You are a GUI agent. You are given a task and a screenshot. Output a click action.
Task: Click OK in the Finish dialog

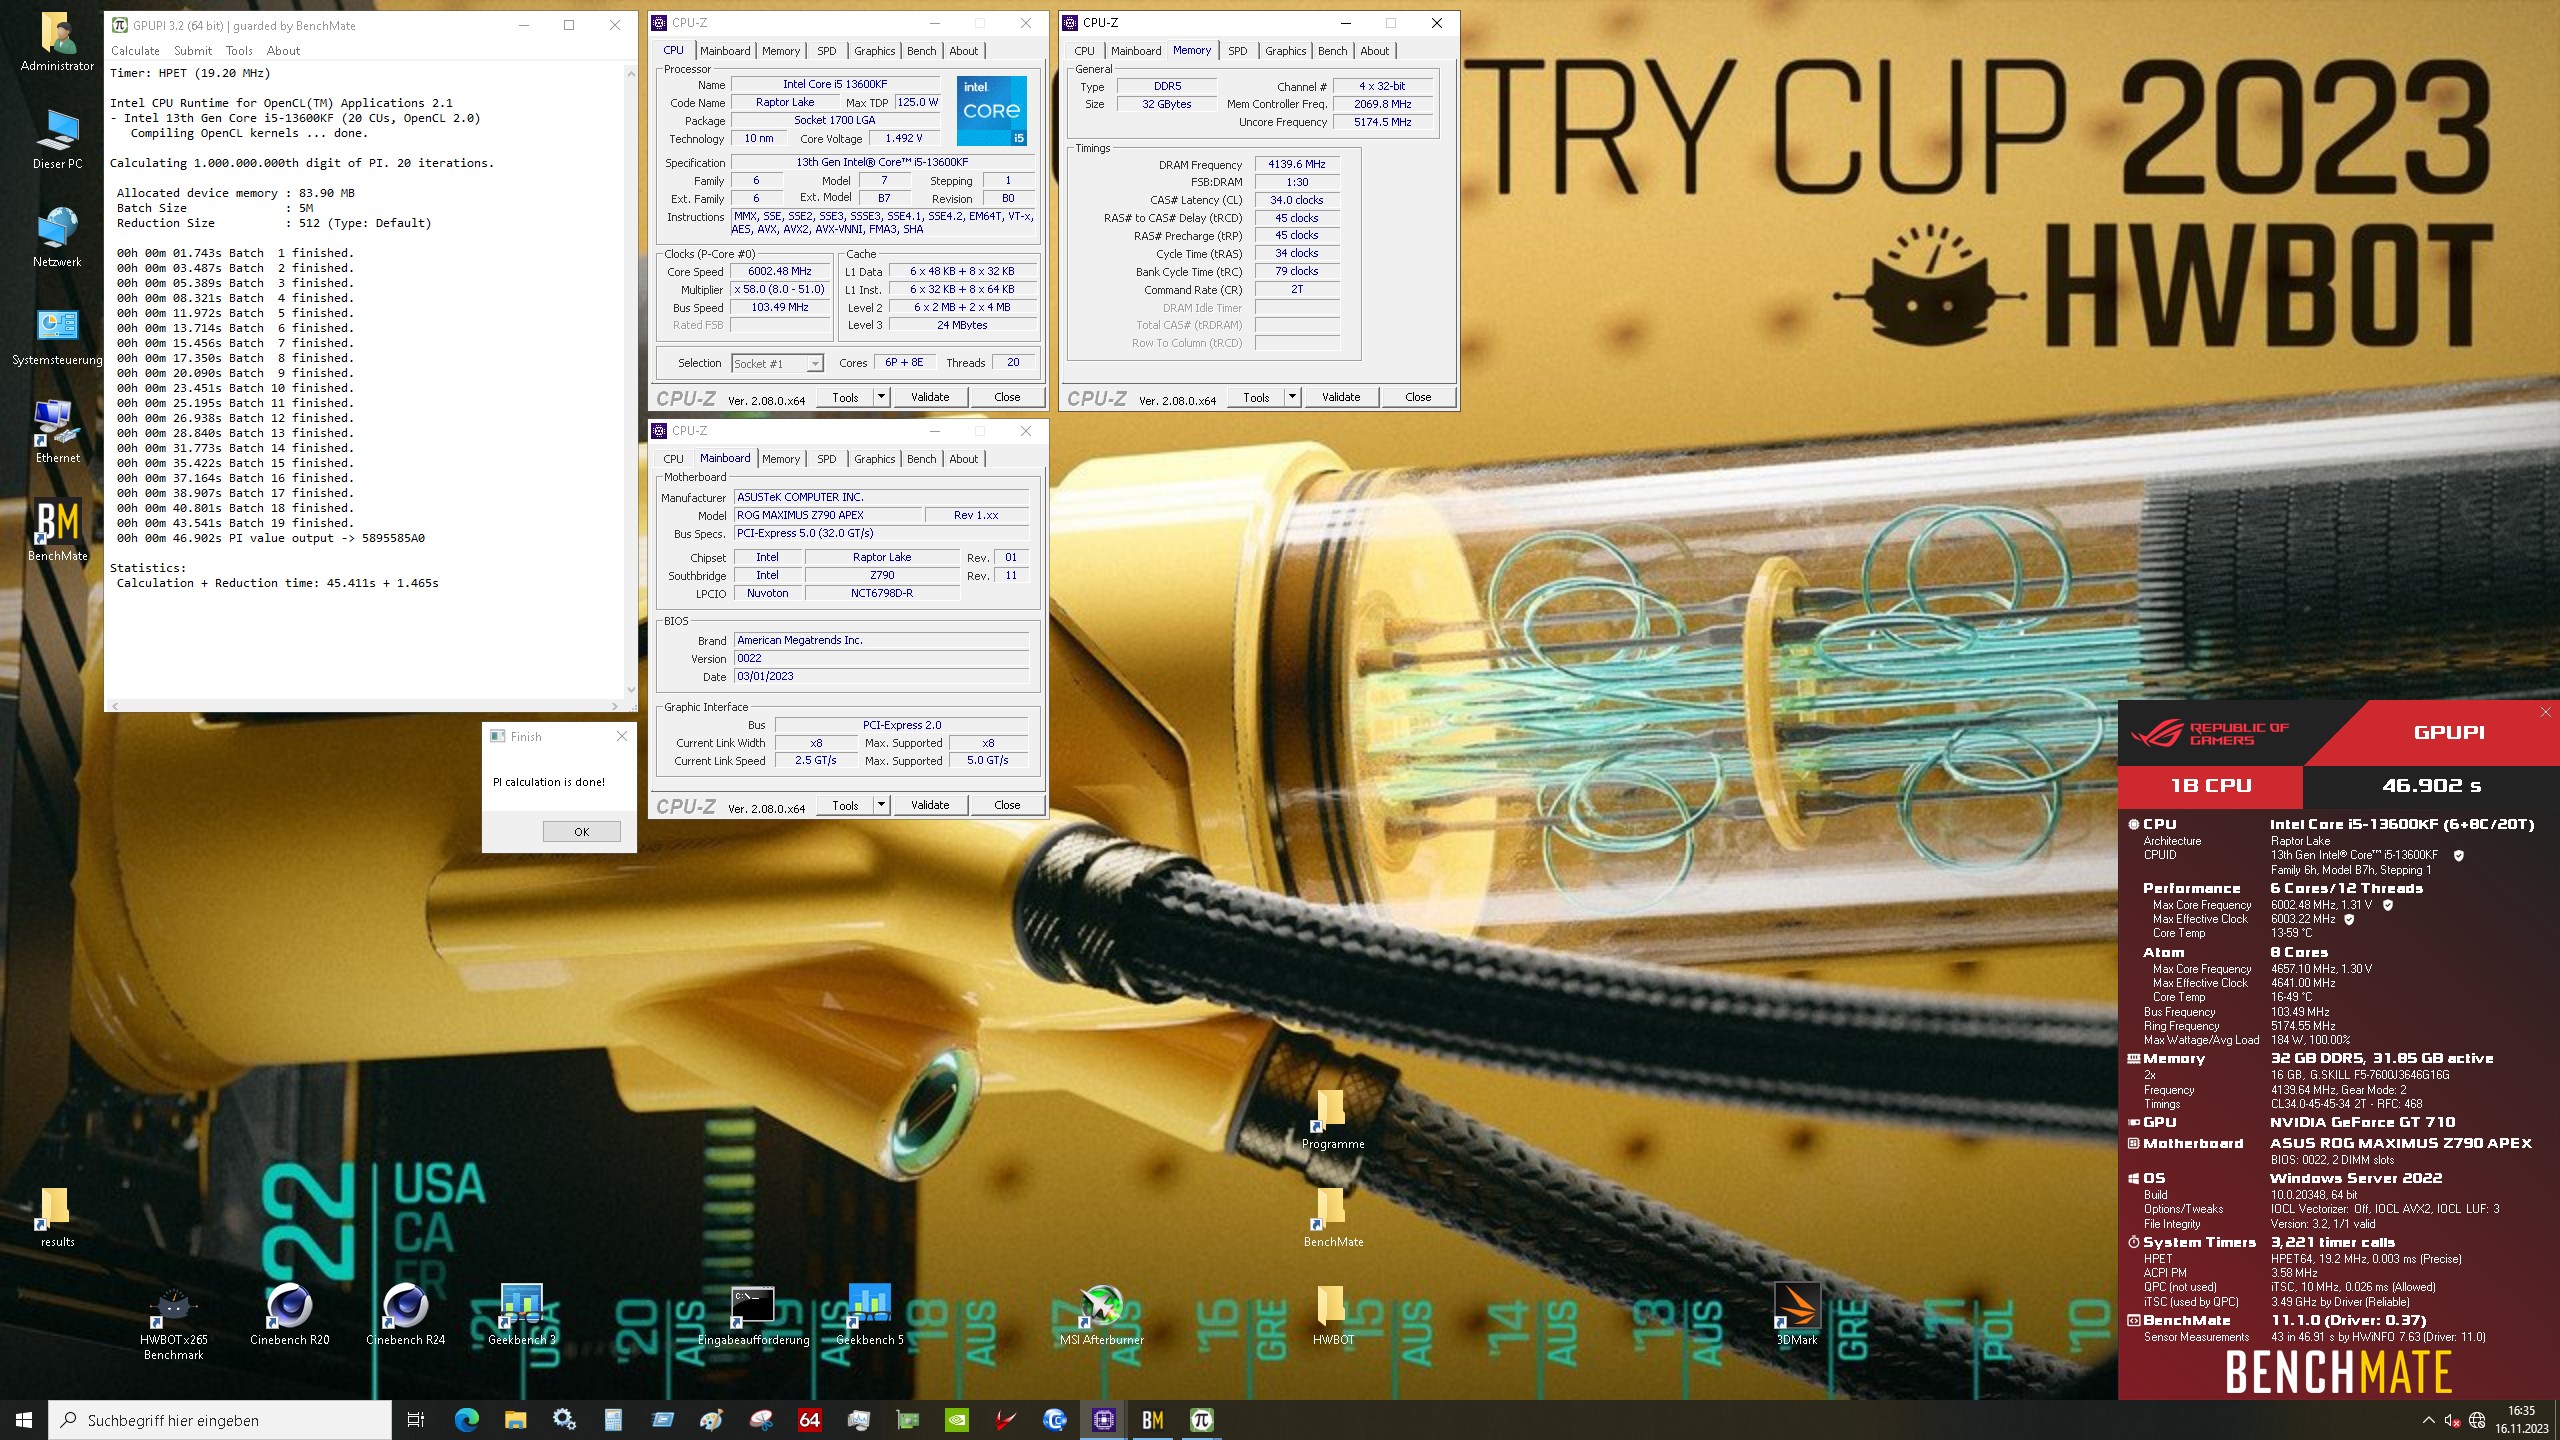click(x=582, y=832)
